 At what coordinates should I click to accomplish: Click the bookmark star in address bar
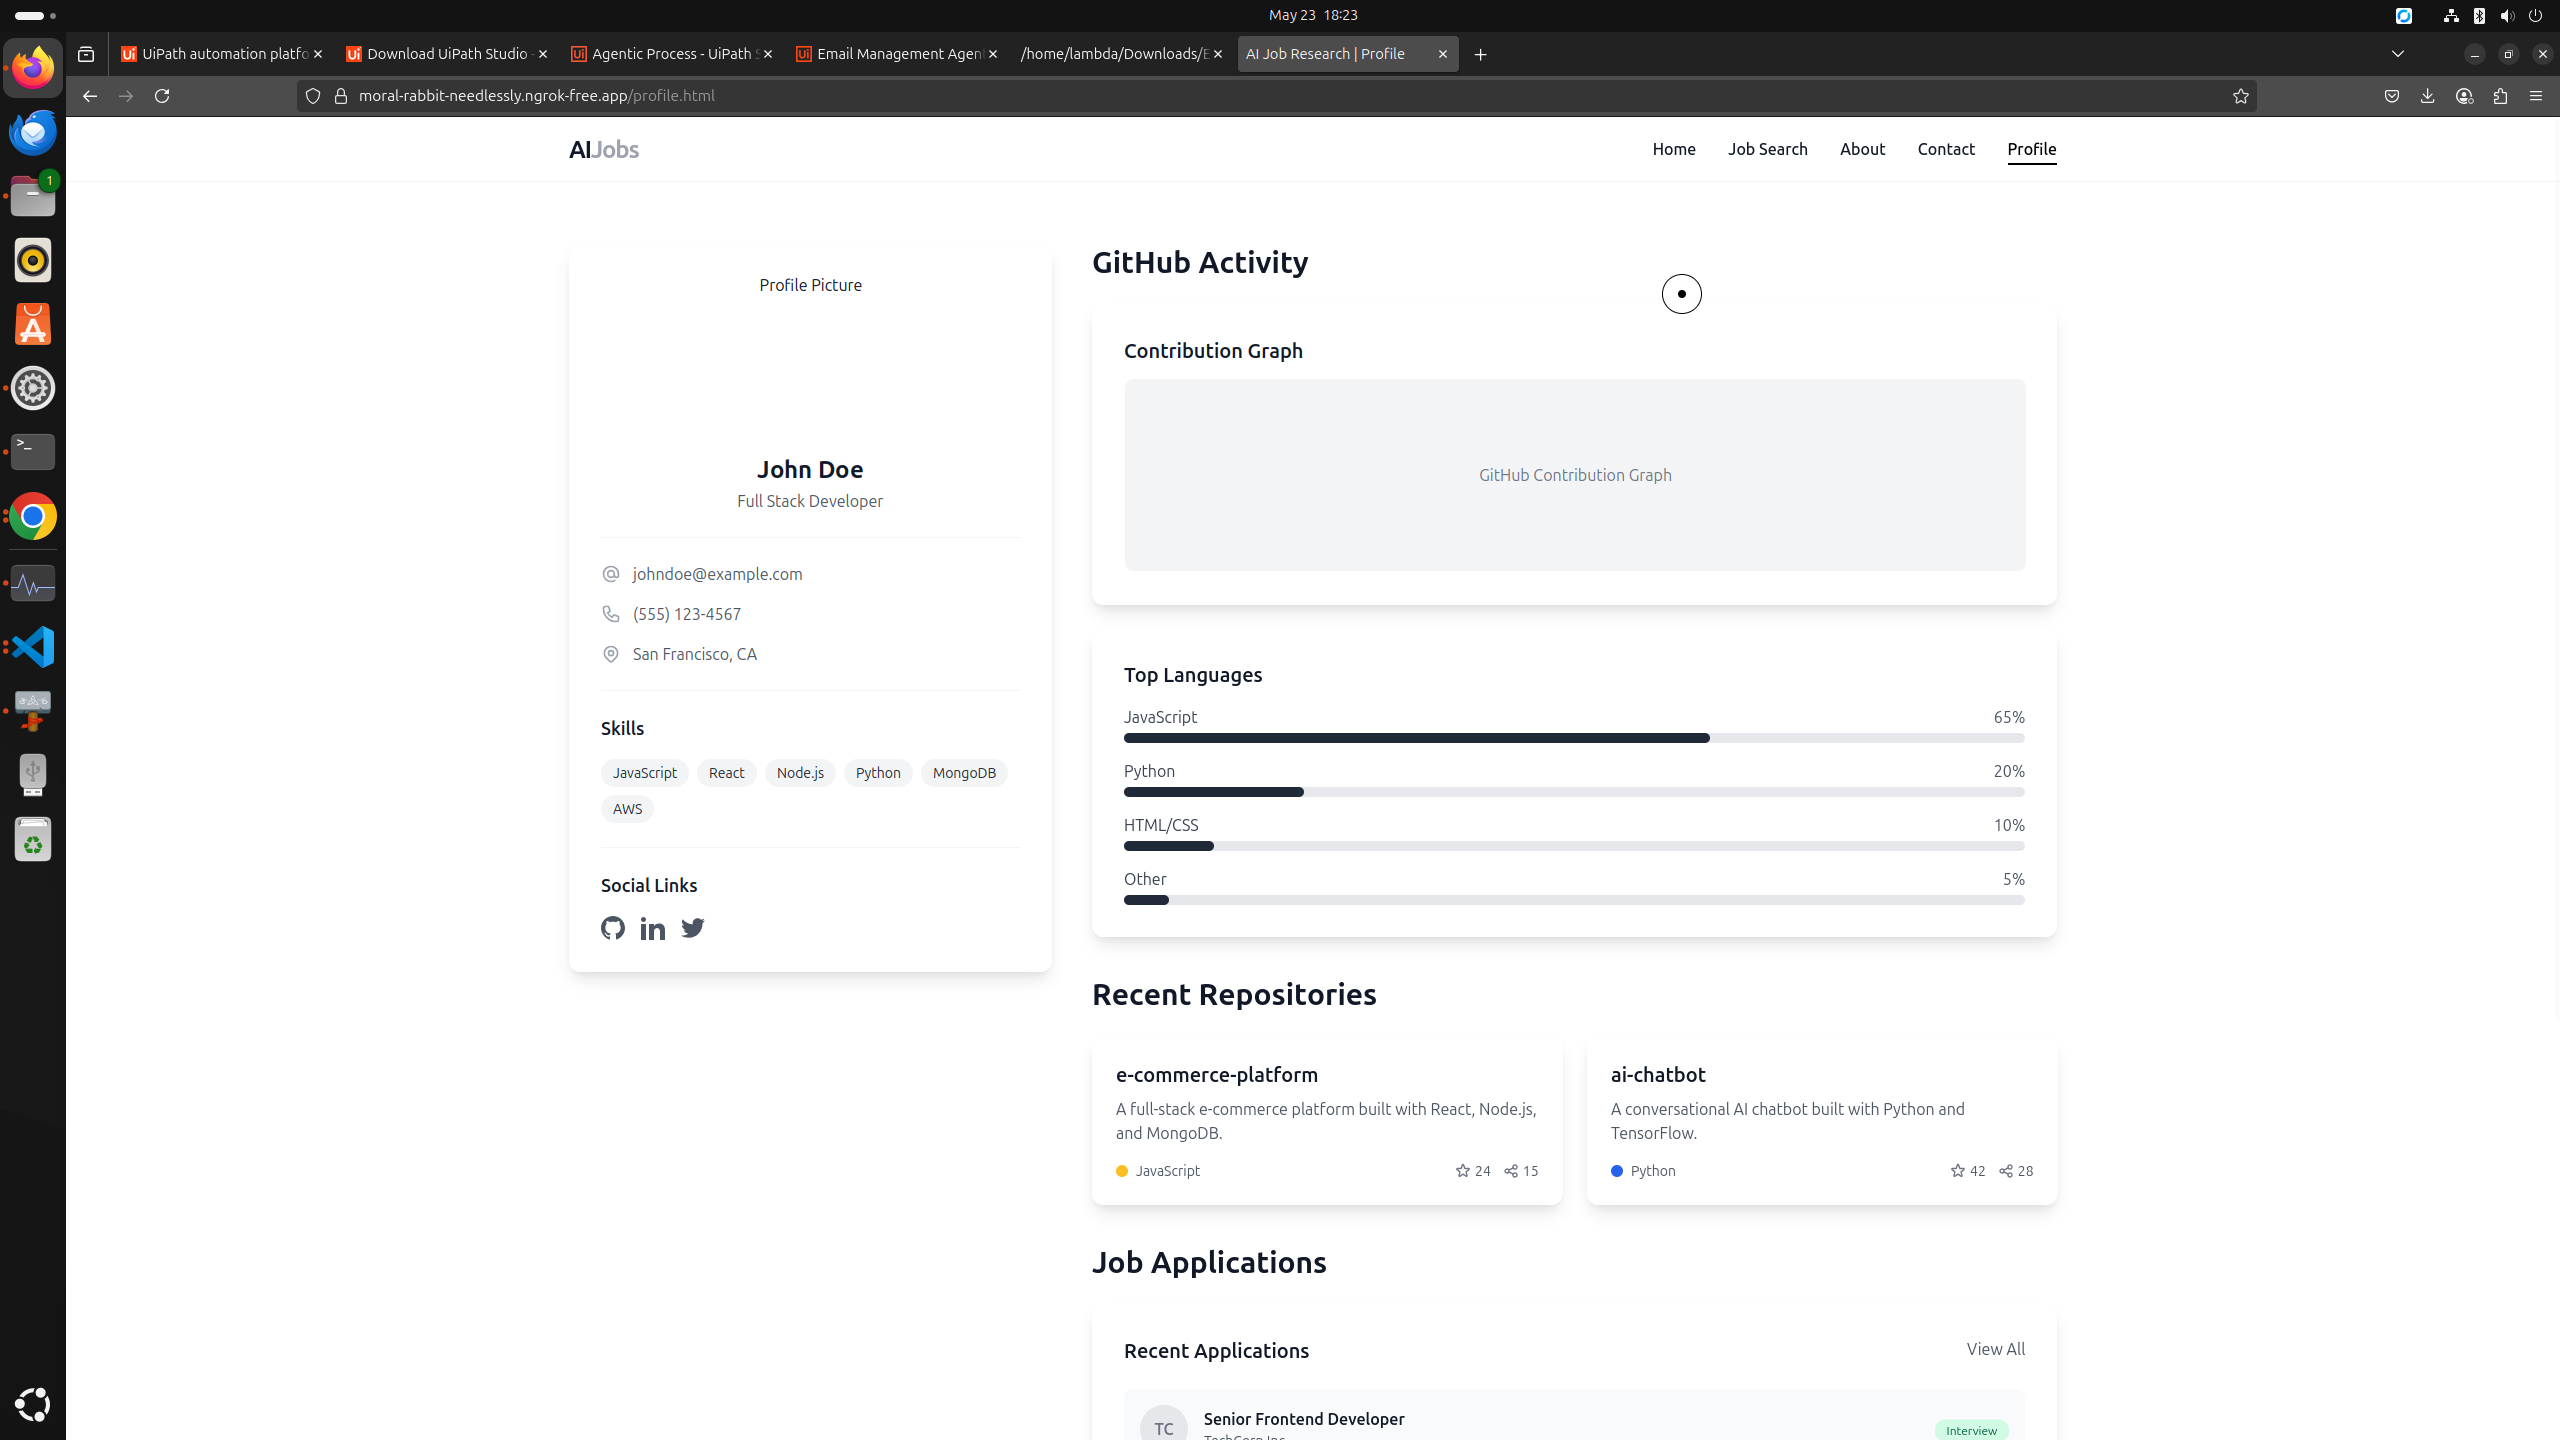[x=2240, y=96]
